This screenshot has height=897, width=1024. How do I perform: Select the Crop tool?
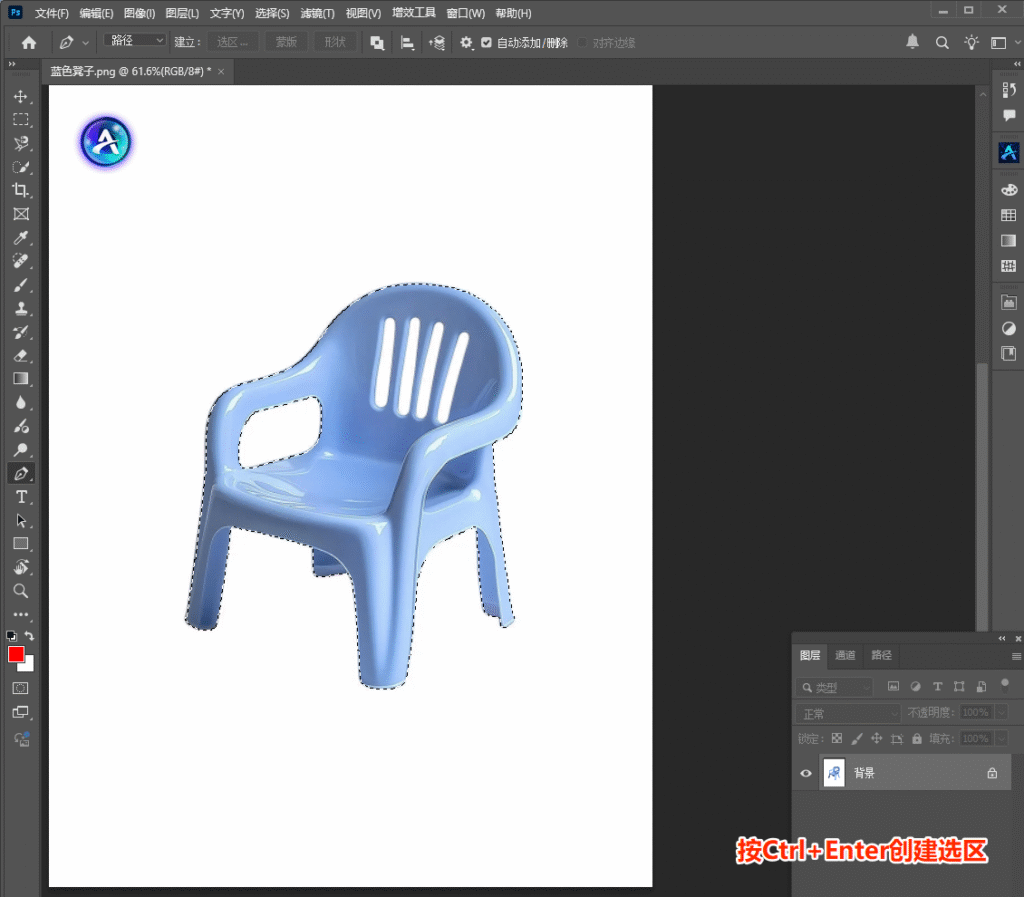[21, 191]
